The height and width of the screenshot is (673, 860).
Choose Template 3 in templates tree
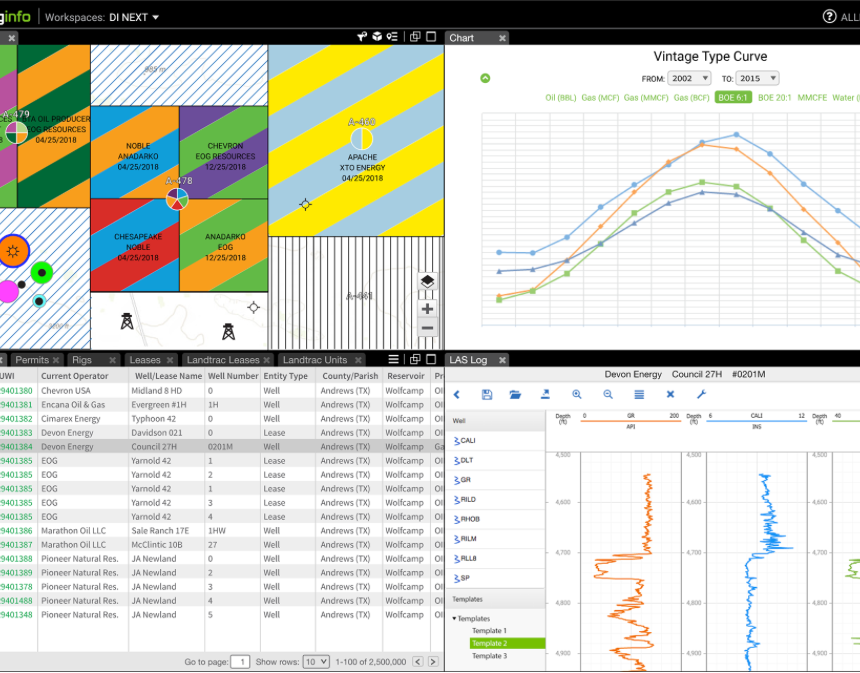(489, 656)
